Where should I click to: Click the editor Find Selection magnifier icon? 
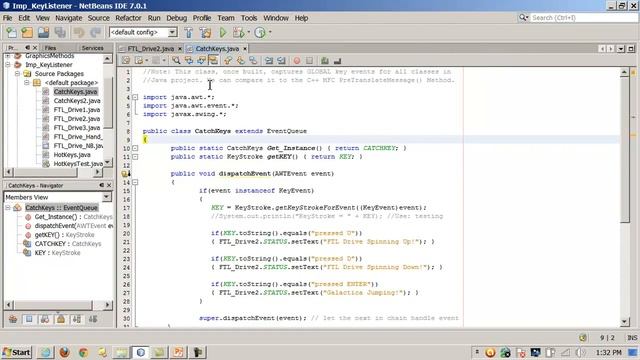tap(176, 60)
